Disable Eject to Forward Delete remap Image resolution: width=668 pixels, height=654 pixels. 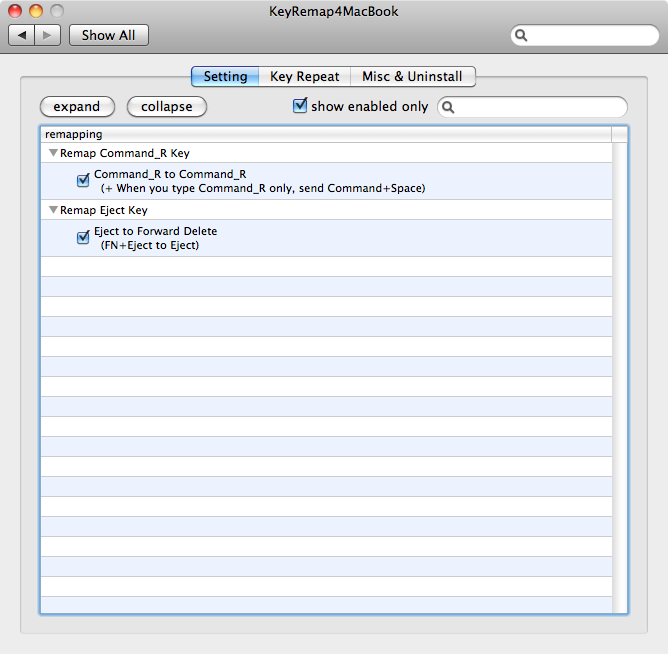coord(83,238)
